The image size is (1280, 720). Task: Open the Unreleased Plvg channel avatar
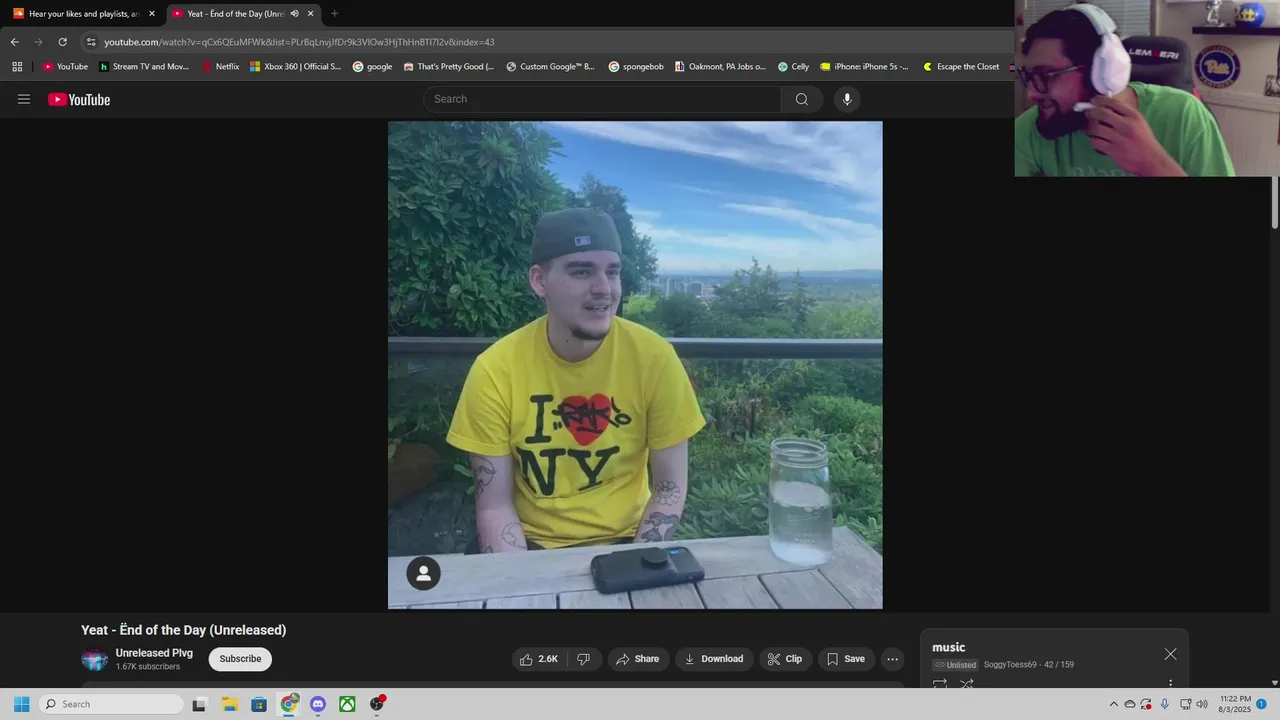coord(94,659)
